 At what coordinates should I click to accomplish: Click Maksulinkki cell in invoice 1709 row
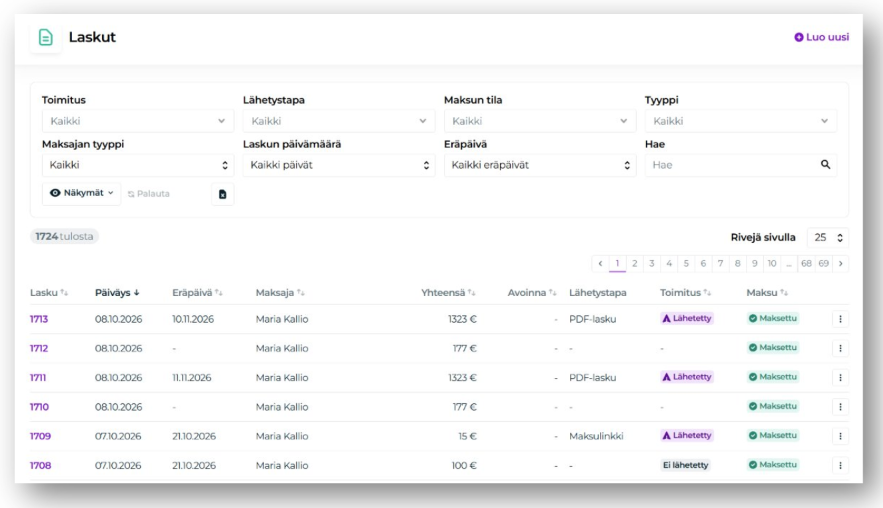596,436
